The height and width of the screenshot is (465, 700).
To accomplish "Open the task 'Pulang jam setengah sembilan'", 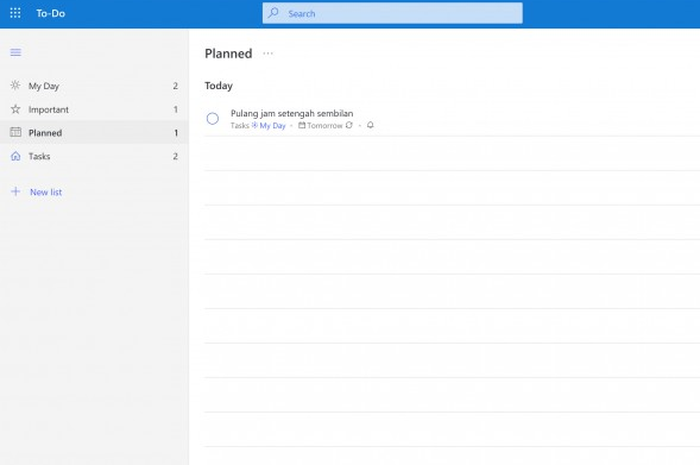I will 452,119.
